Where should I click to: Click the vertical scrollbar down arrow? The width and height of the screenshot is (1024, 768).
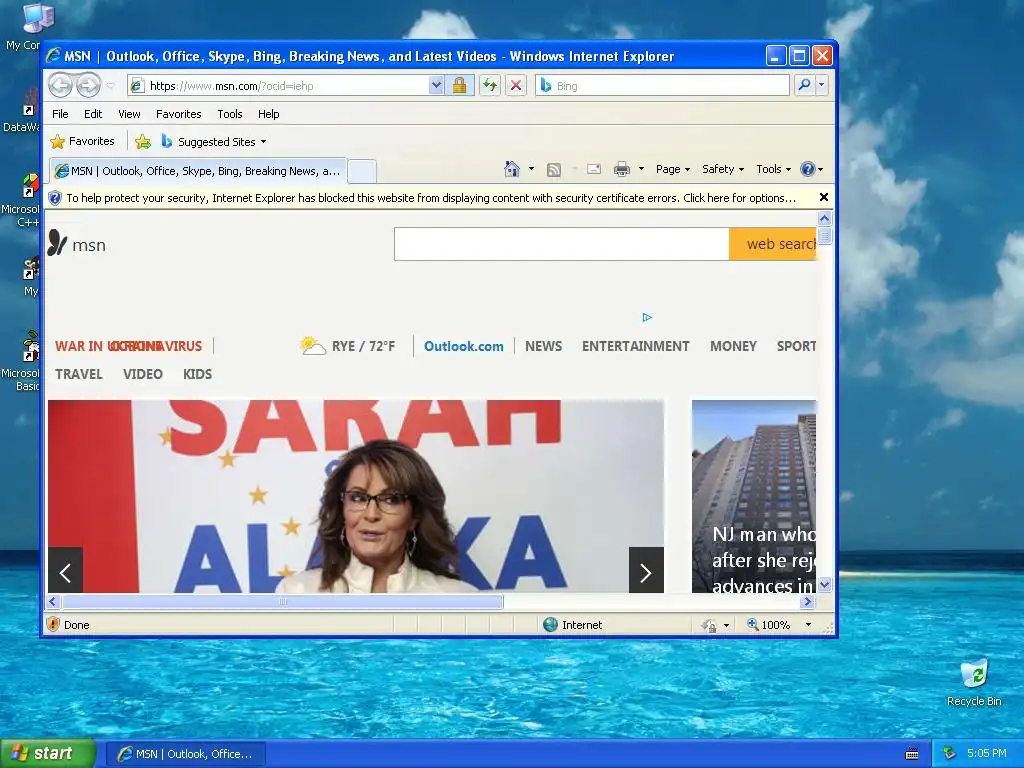[x=824, y=584]
